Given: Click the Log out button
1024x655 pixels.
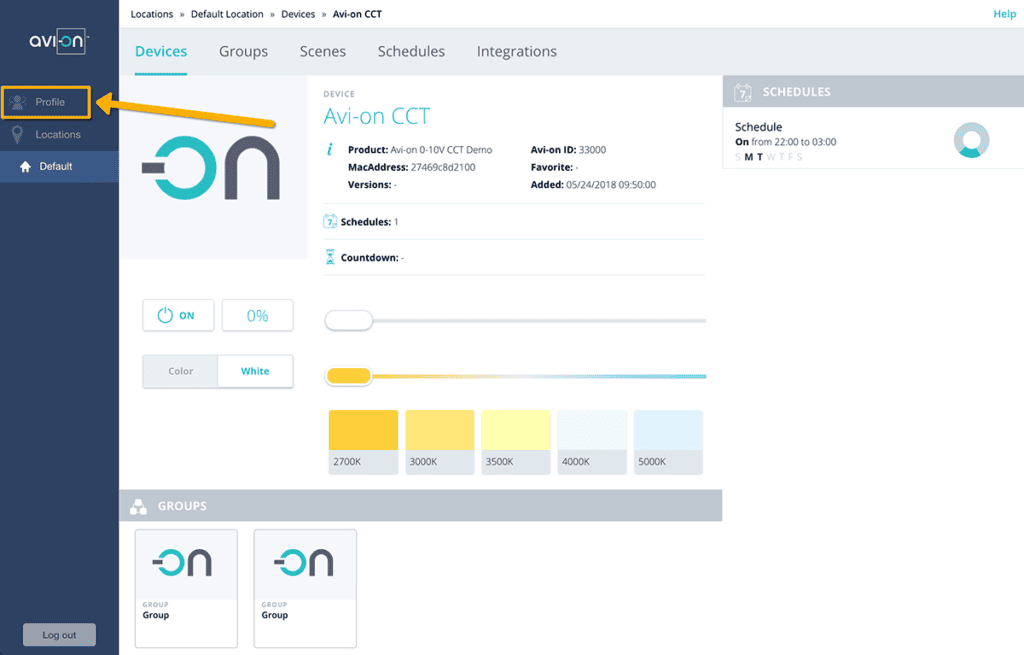Looking at the screenshot, I should pyautogui.click(x=59, y=635).
